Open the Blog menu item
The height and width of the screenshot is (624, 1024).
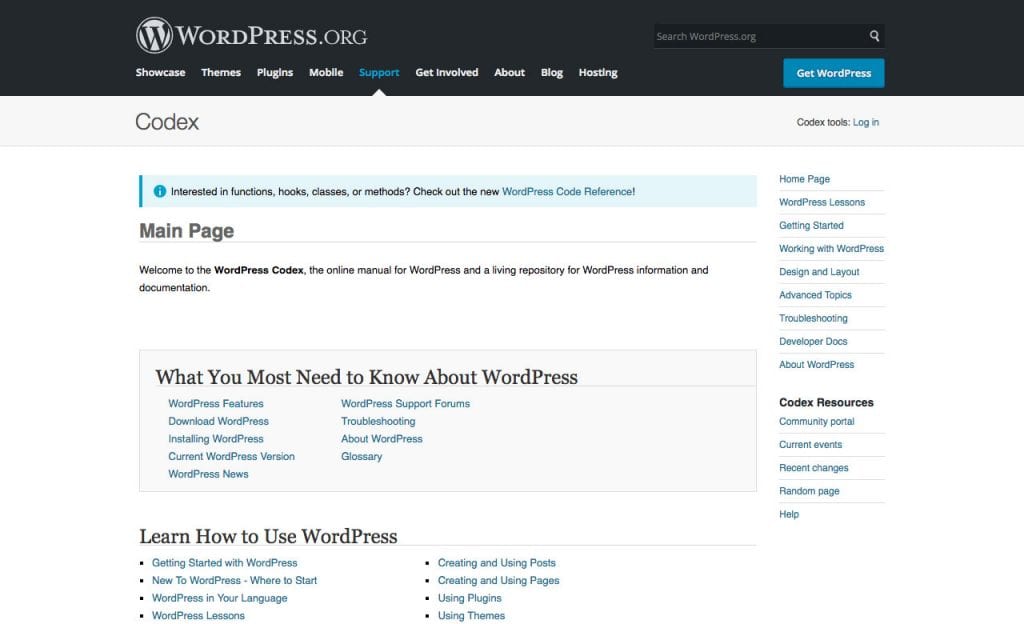(551, 72)
